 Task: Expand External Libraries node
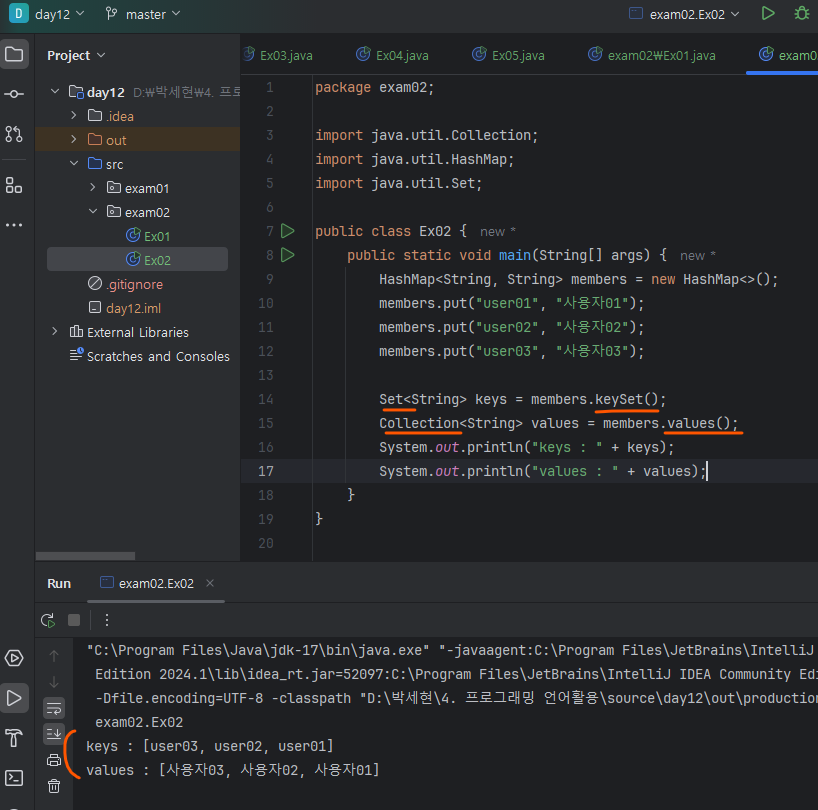(54, 332)
